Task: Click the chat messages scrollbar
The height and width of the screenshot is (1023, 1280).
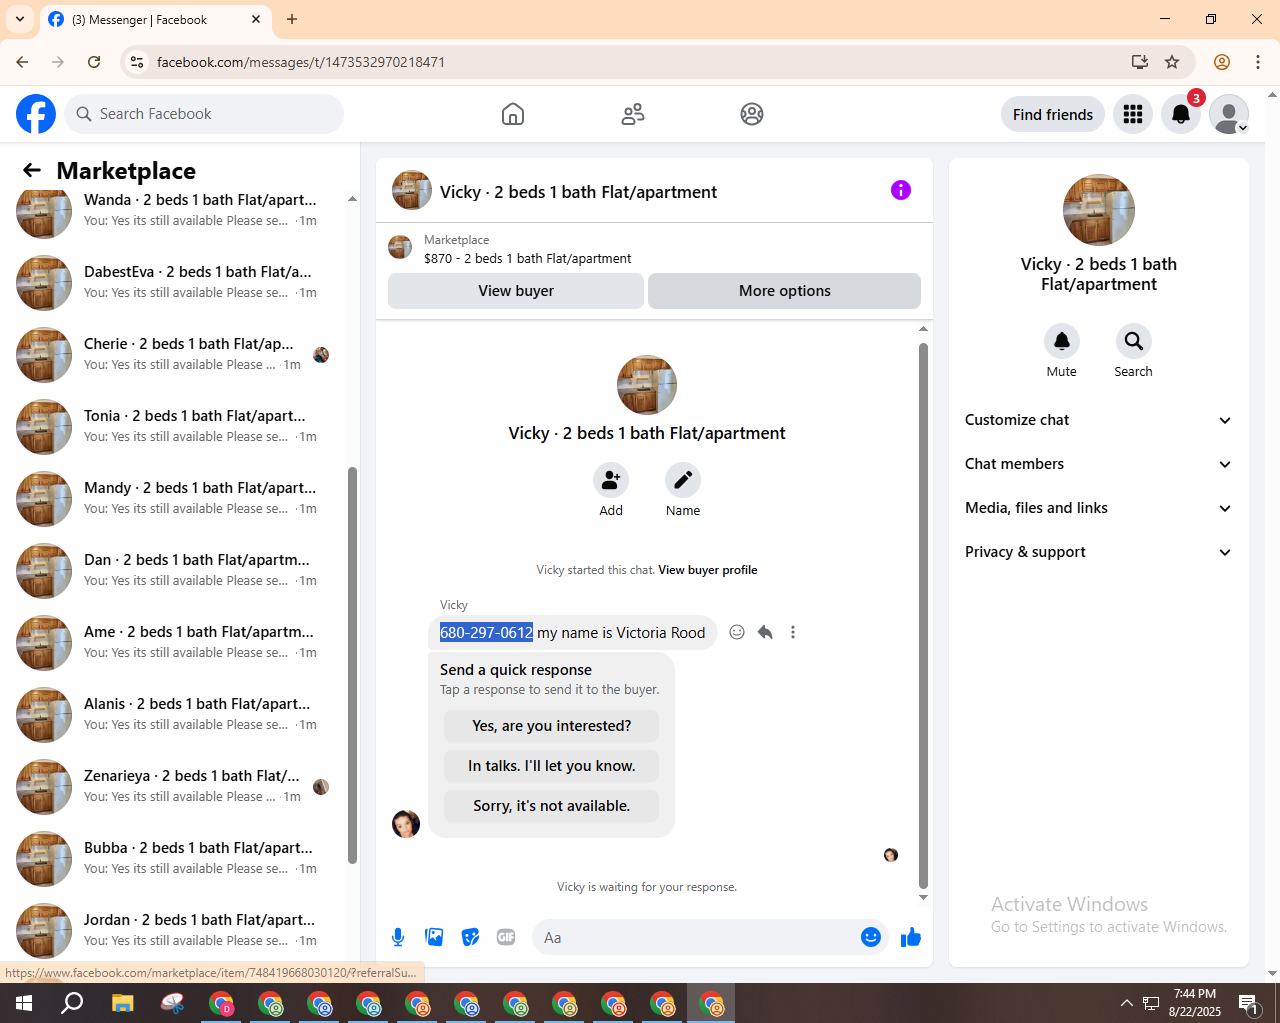Action: point(923,615)
